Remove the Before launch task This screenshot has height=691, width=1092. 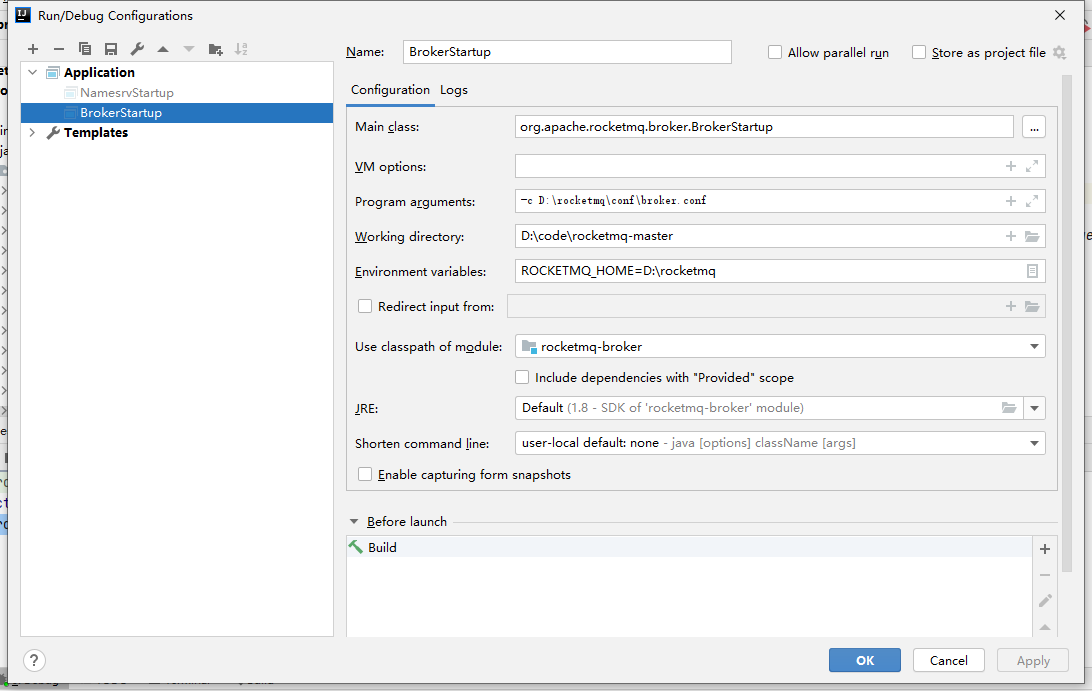(1045, 575)
